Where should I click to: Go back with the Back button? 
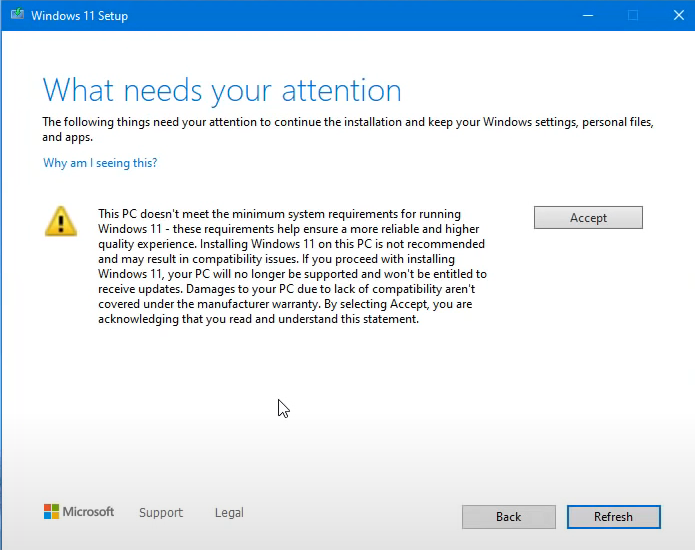coord(508,517)
